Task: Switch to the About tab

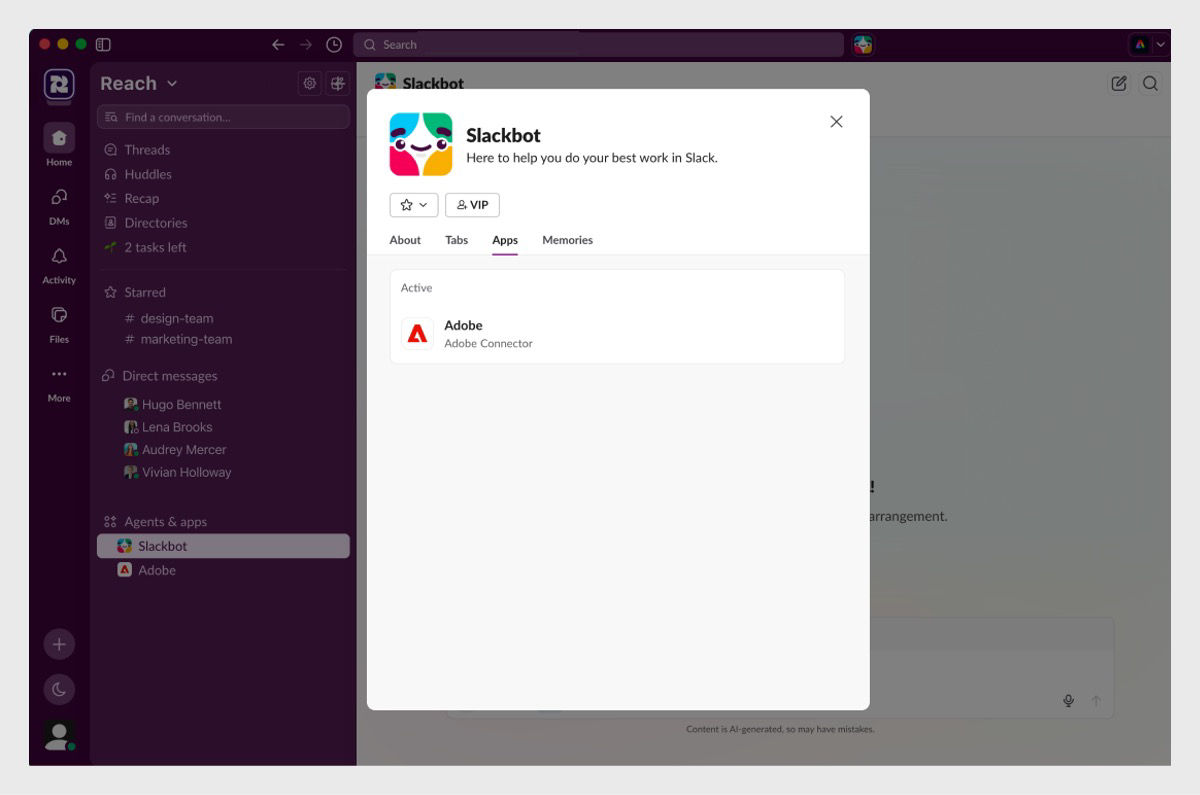Action: (405, 240)
